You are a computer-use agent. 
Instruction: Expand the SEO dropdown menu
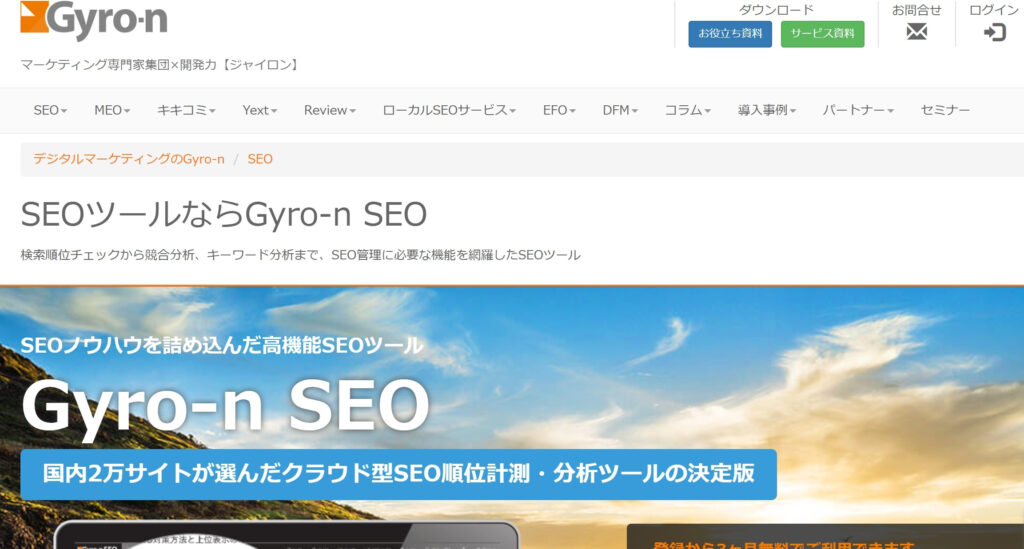pos(50,110)
